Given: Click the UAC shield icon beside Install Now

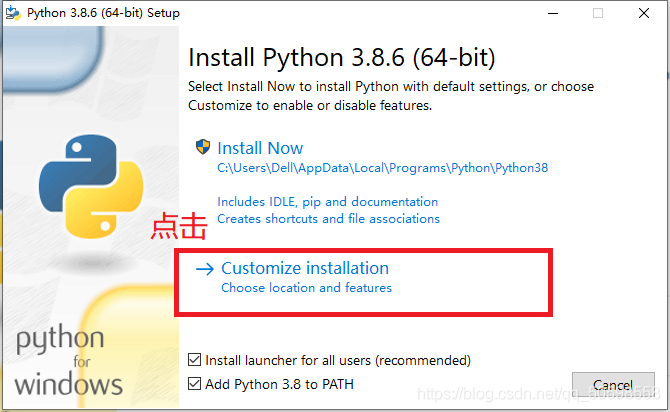Looking at the screenshot, I should [x=204, y=148].
